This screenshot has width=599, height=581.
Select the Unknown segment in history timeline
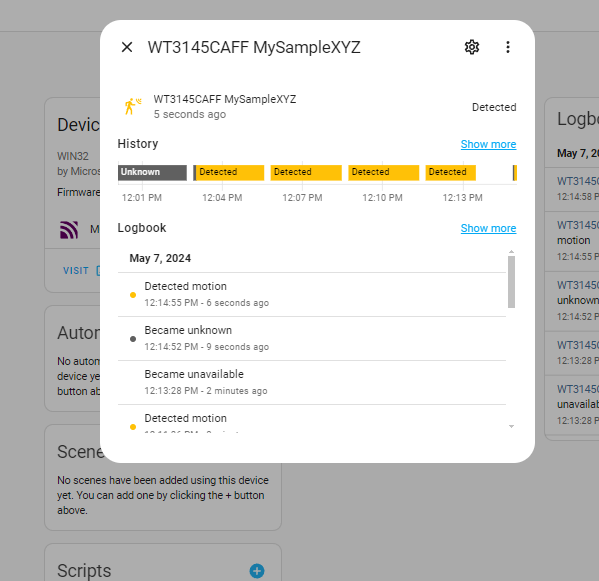pyautogui.click(x=152, y=173)
